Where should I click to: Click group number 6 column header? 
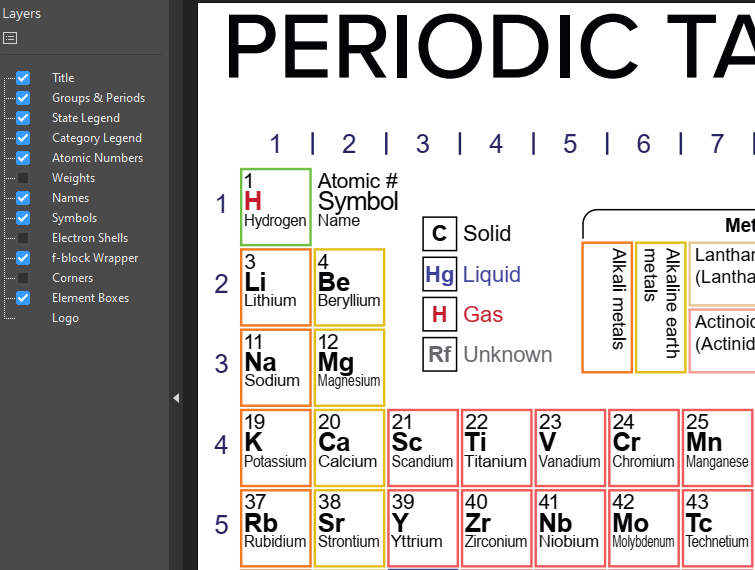pyautogui.click(x=644, y=144)
